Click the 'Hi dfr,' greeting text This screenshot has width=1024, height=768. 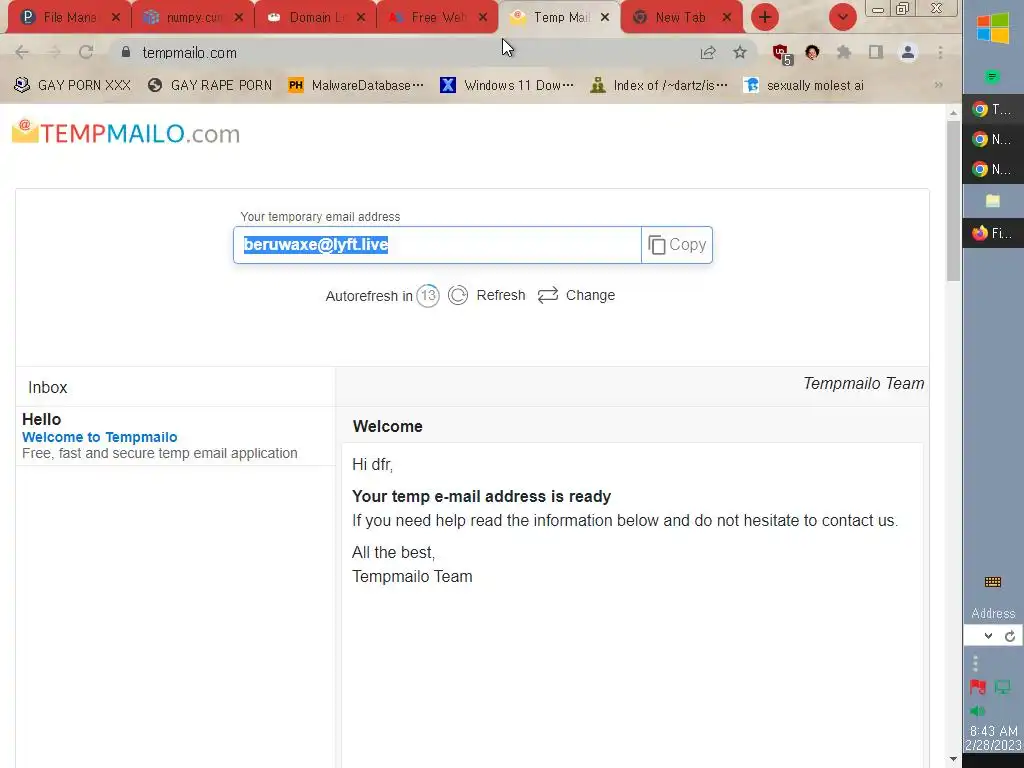tap(372, 464)
